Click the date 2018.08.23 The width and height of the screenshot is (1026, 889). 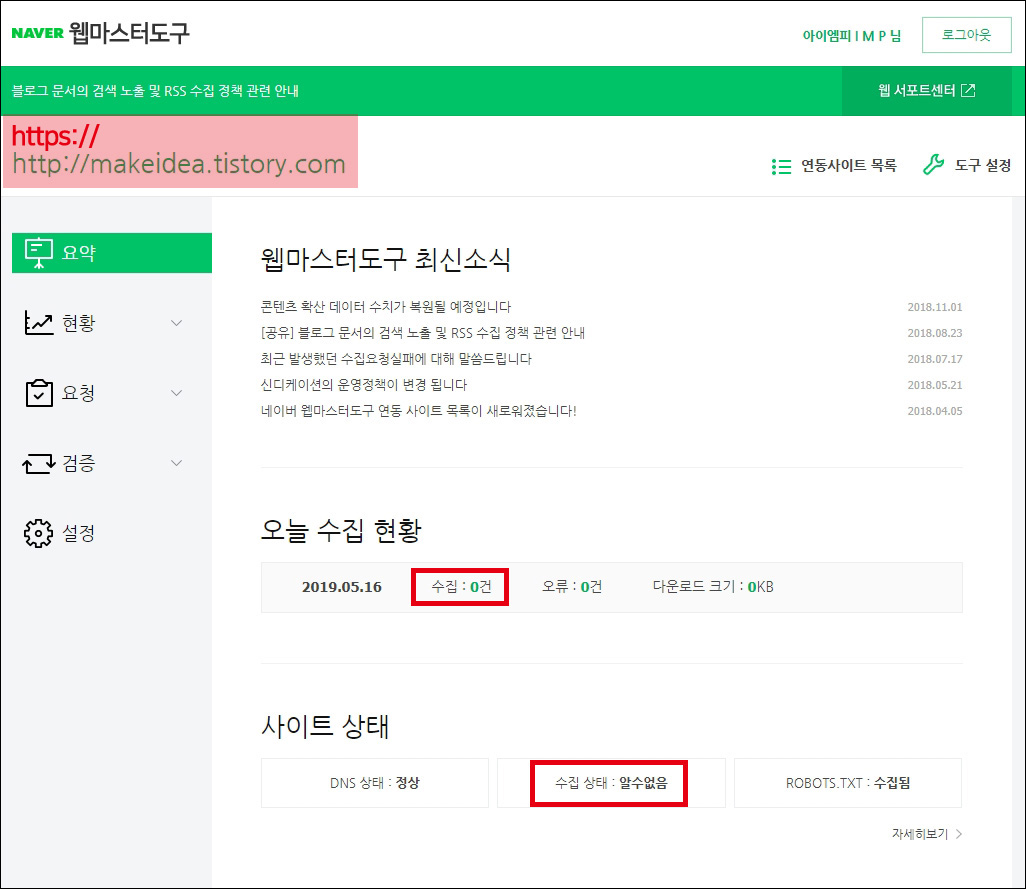click(934, 334)
